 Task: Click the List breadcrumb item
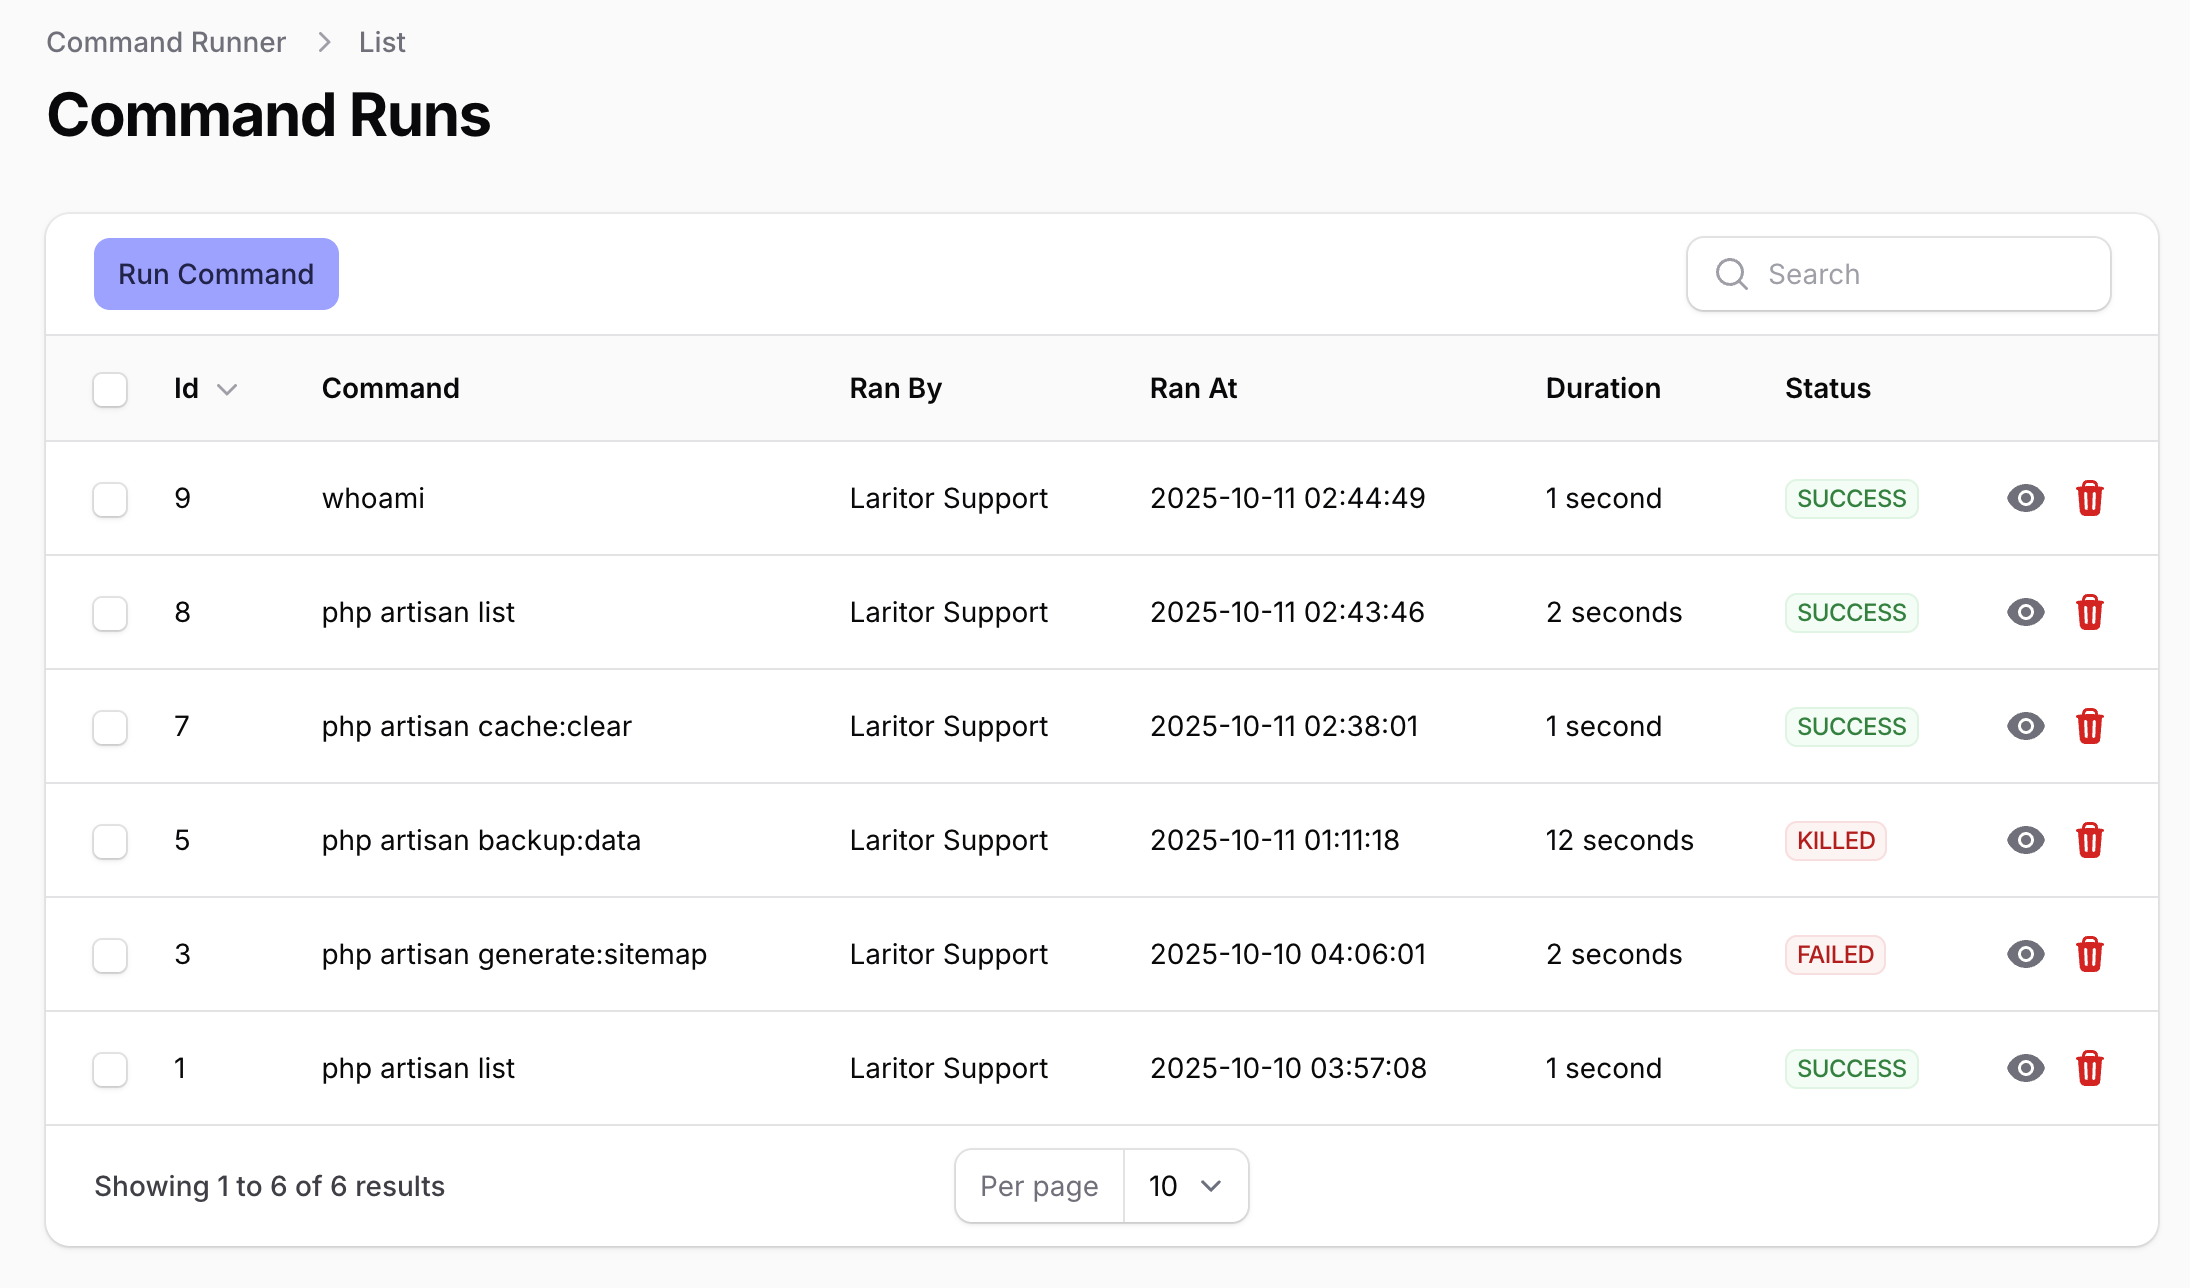click(382, 42)
